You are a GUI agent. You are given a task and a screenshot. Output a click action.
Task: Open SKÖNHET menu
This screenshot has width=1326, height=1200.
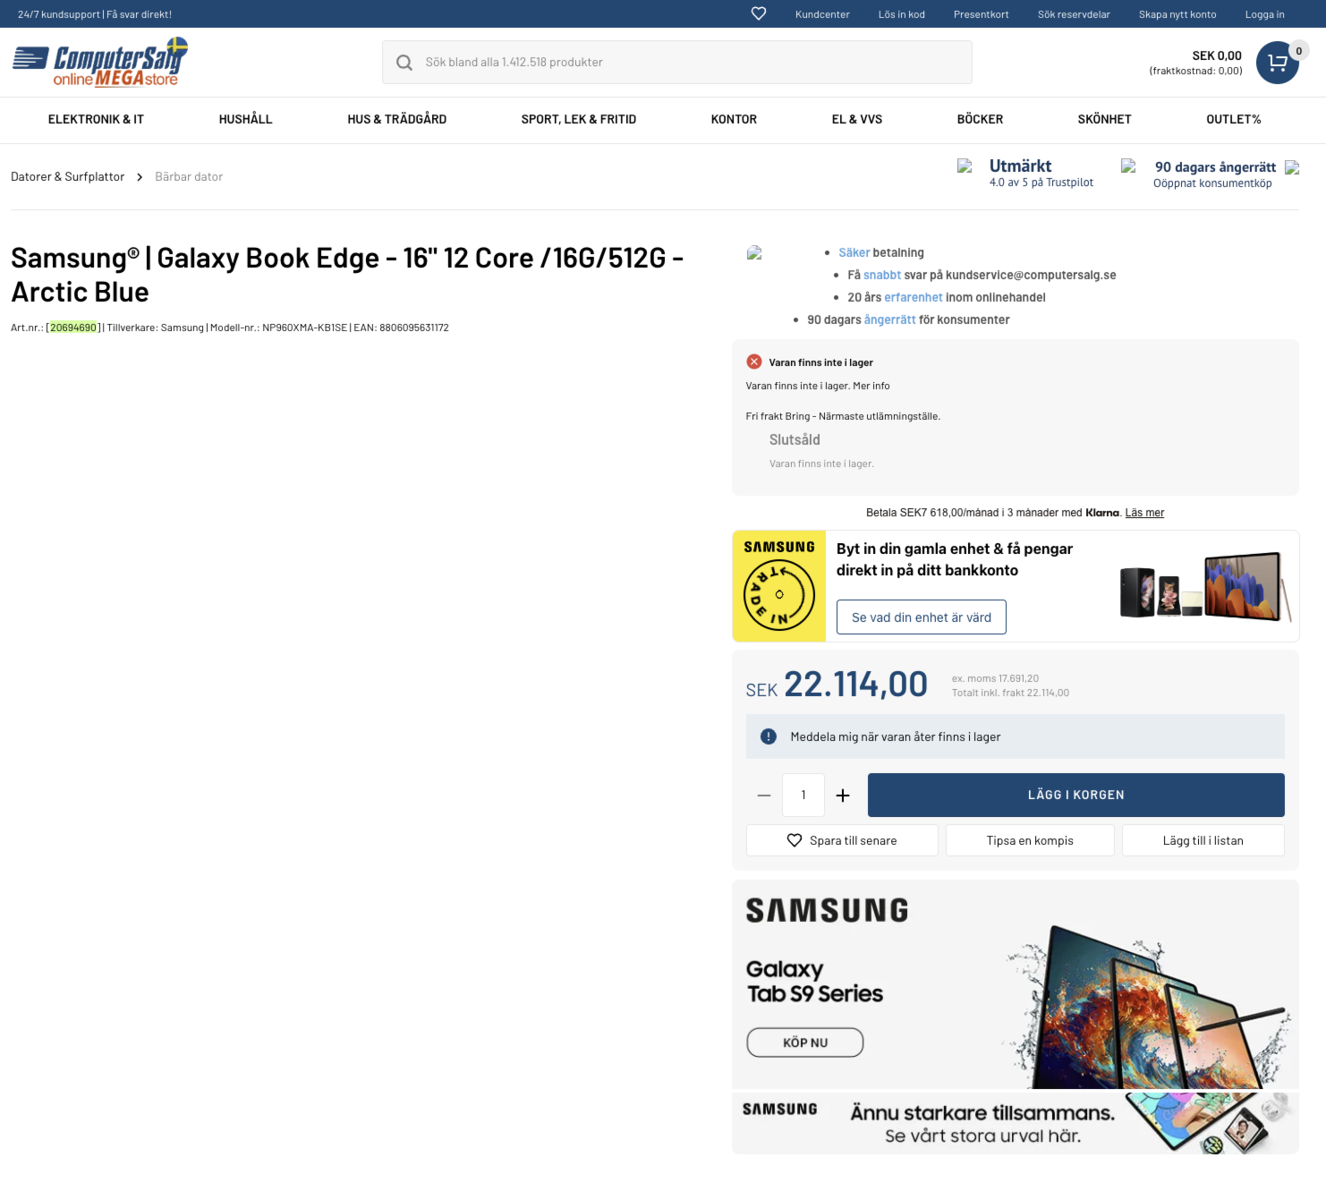[x=1104, y=119]
